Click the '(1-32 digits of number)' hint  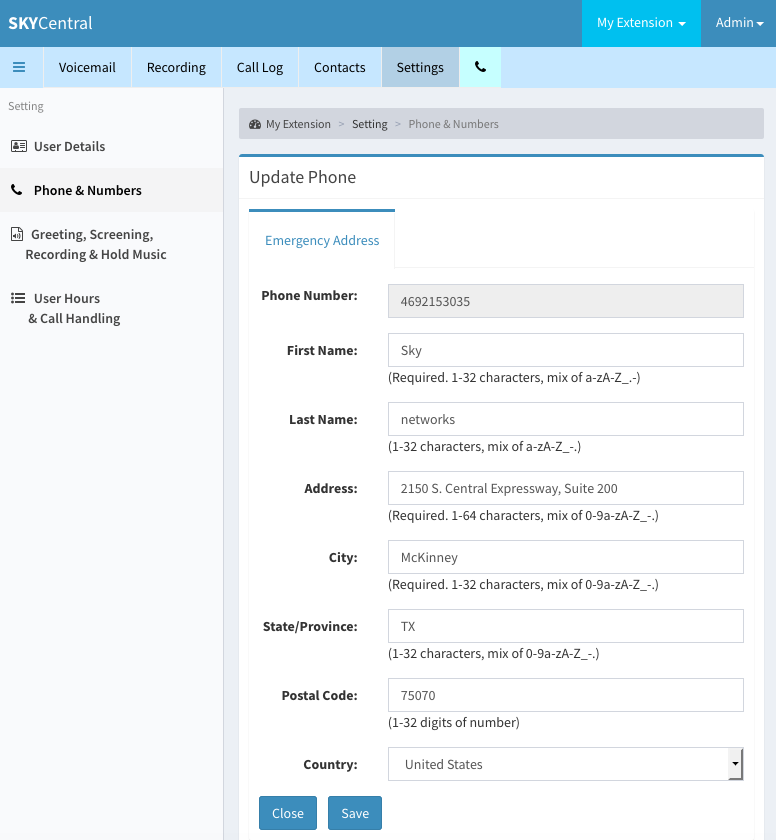[454, 723]
